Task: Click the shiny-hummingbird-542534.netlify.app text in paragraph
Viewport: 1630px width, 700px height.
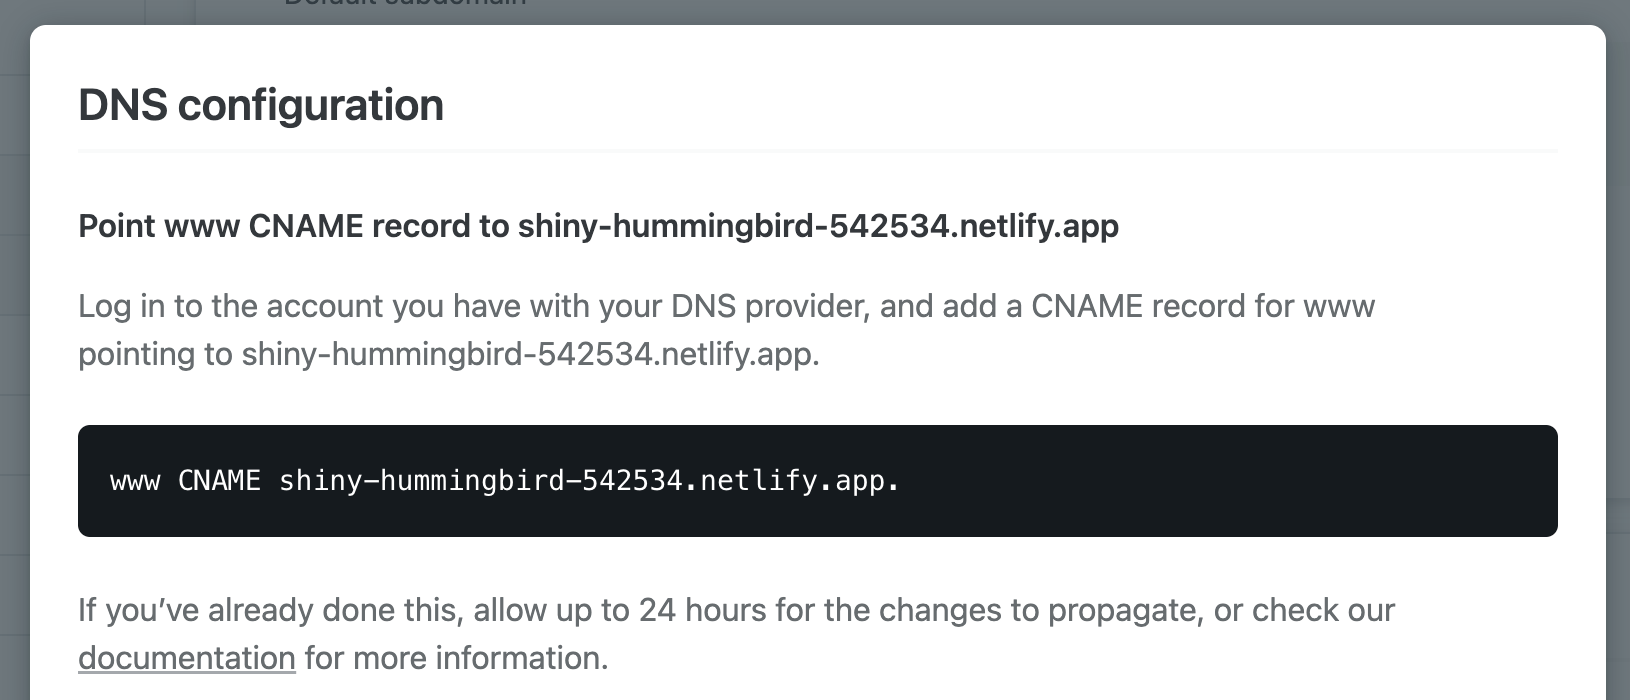Action: 530,352
